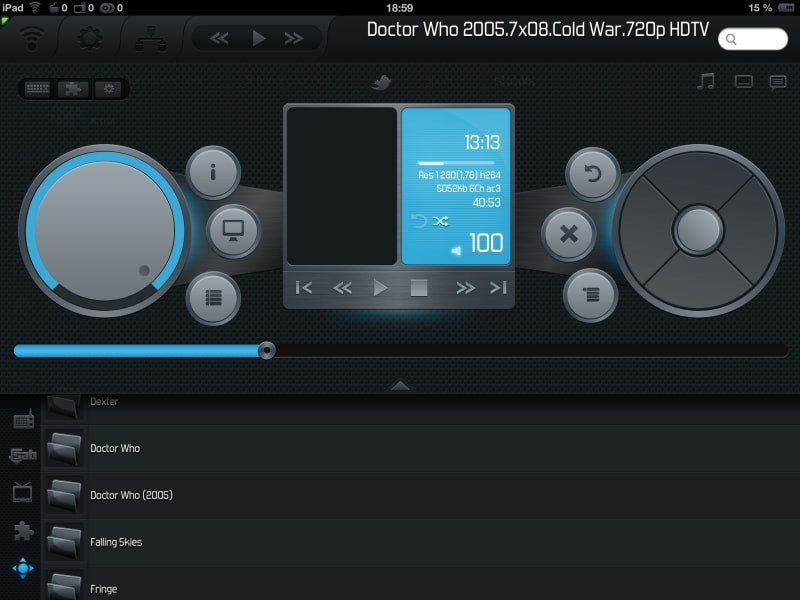The height and width of the screenshot is (600, 800).
Task: Tap play triangle in top toolbar
Action: pyautogui.click(x=259, y=38)
